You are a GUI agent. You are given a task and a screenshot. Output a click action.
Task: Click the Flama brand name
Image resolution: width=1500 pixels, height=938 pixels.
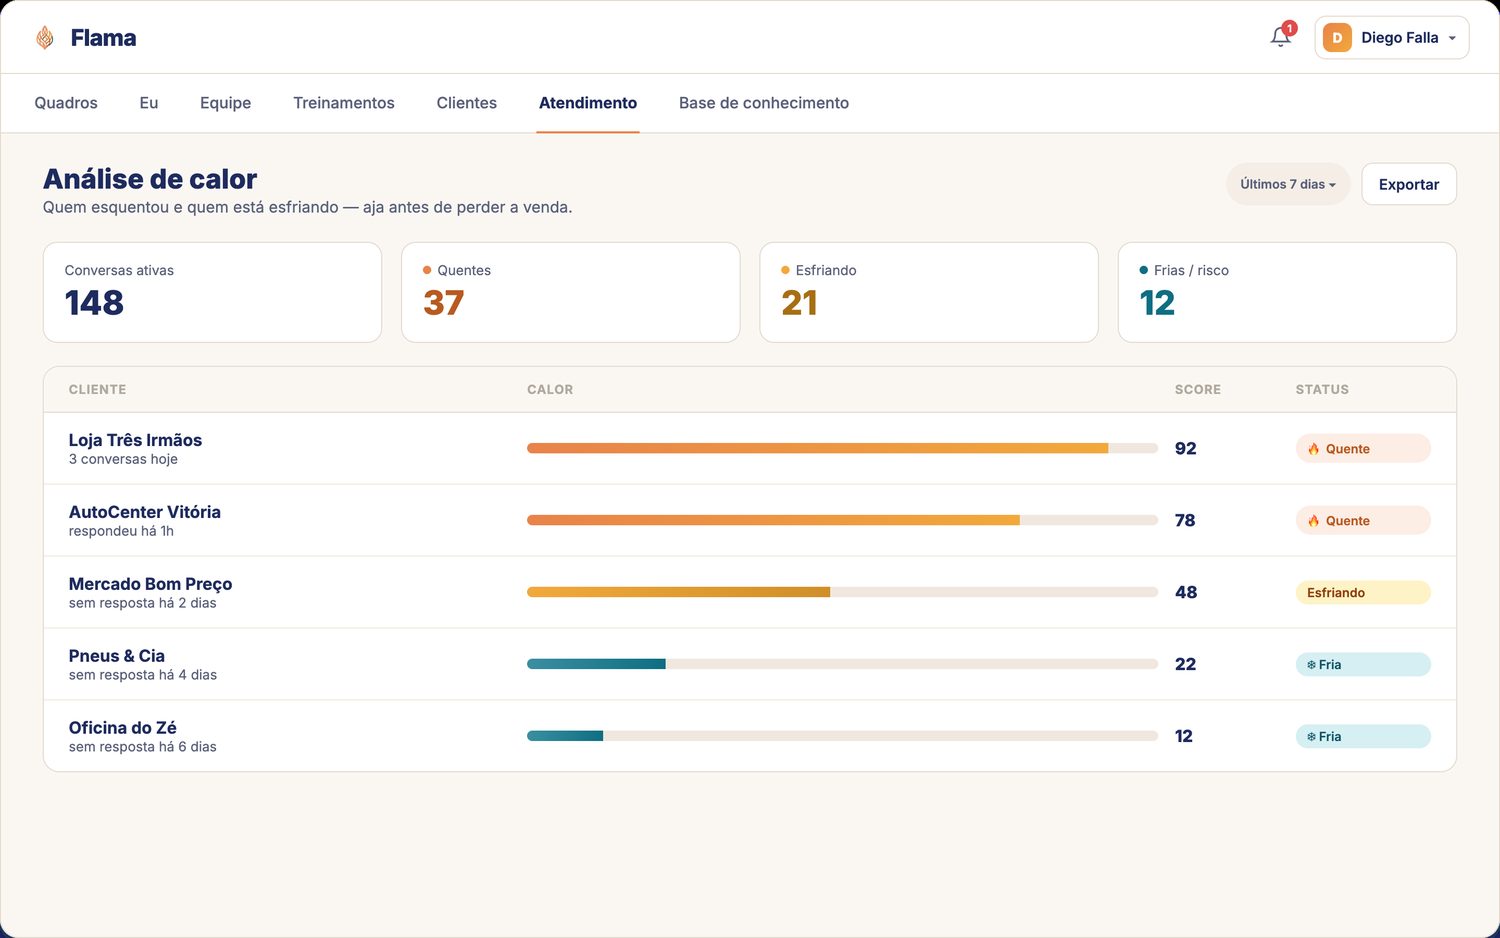(x=103, y=38)
